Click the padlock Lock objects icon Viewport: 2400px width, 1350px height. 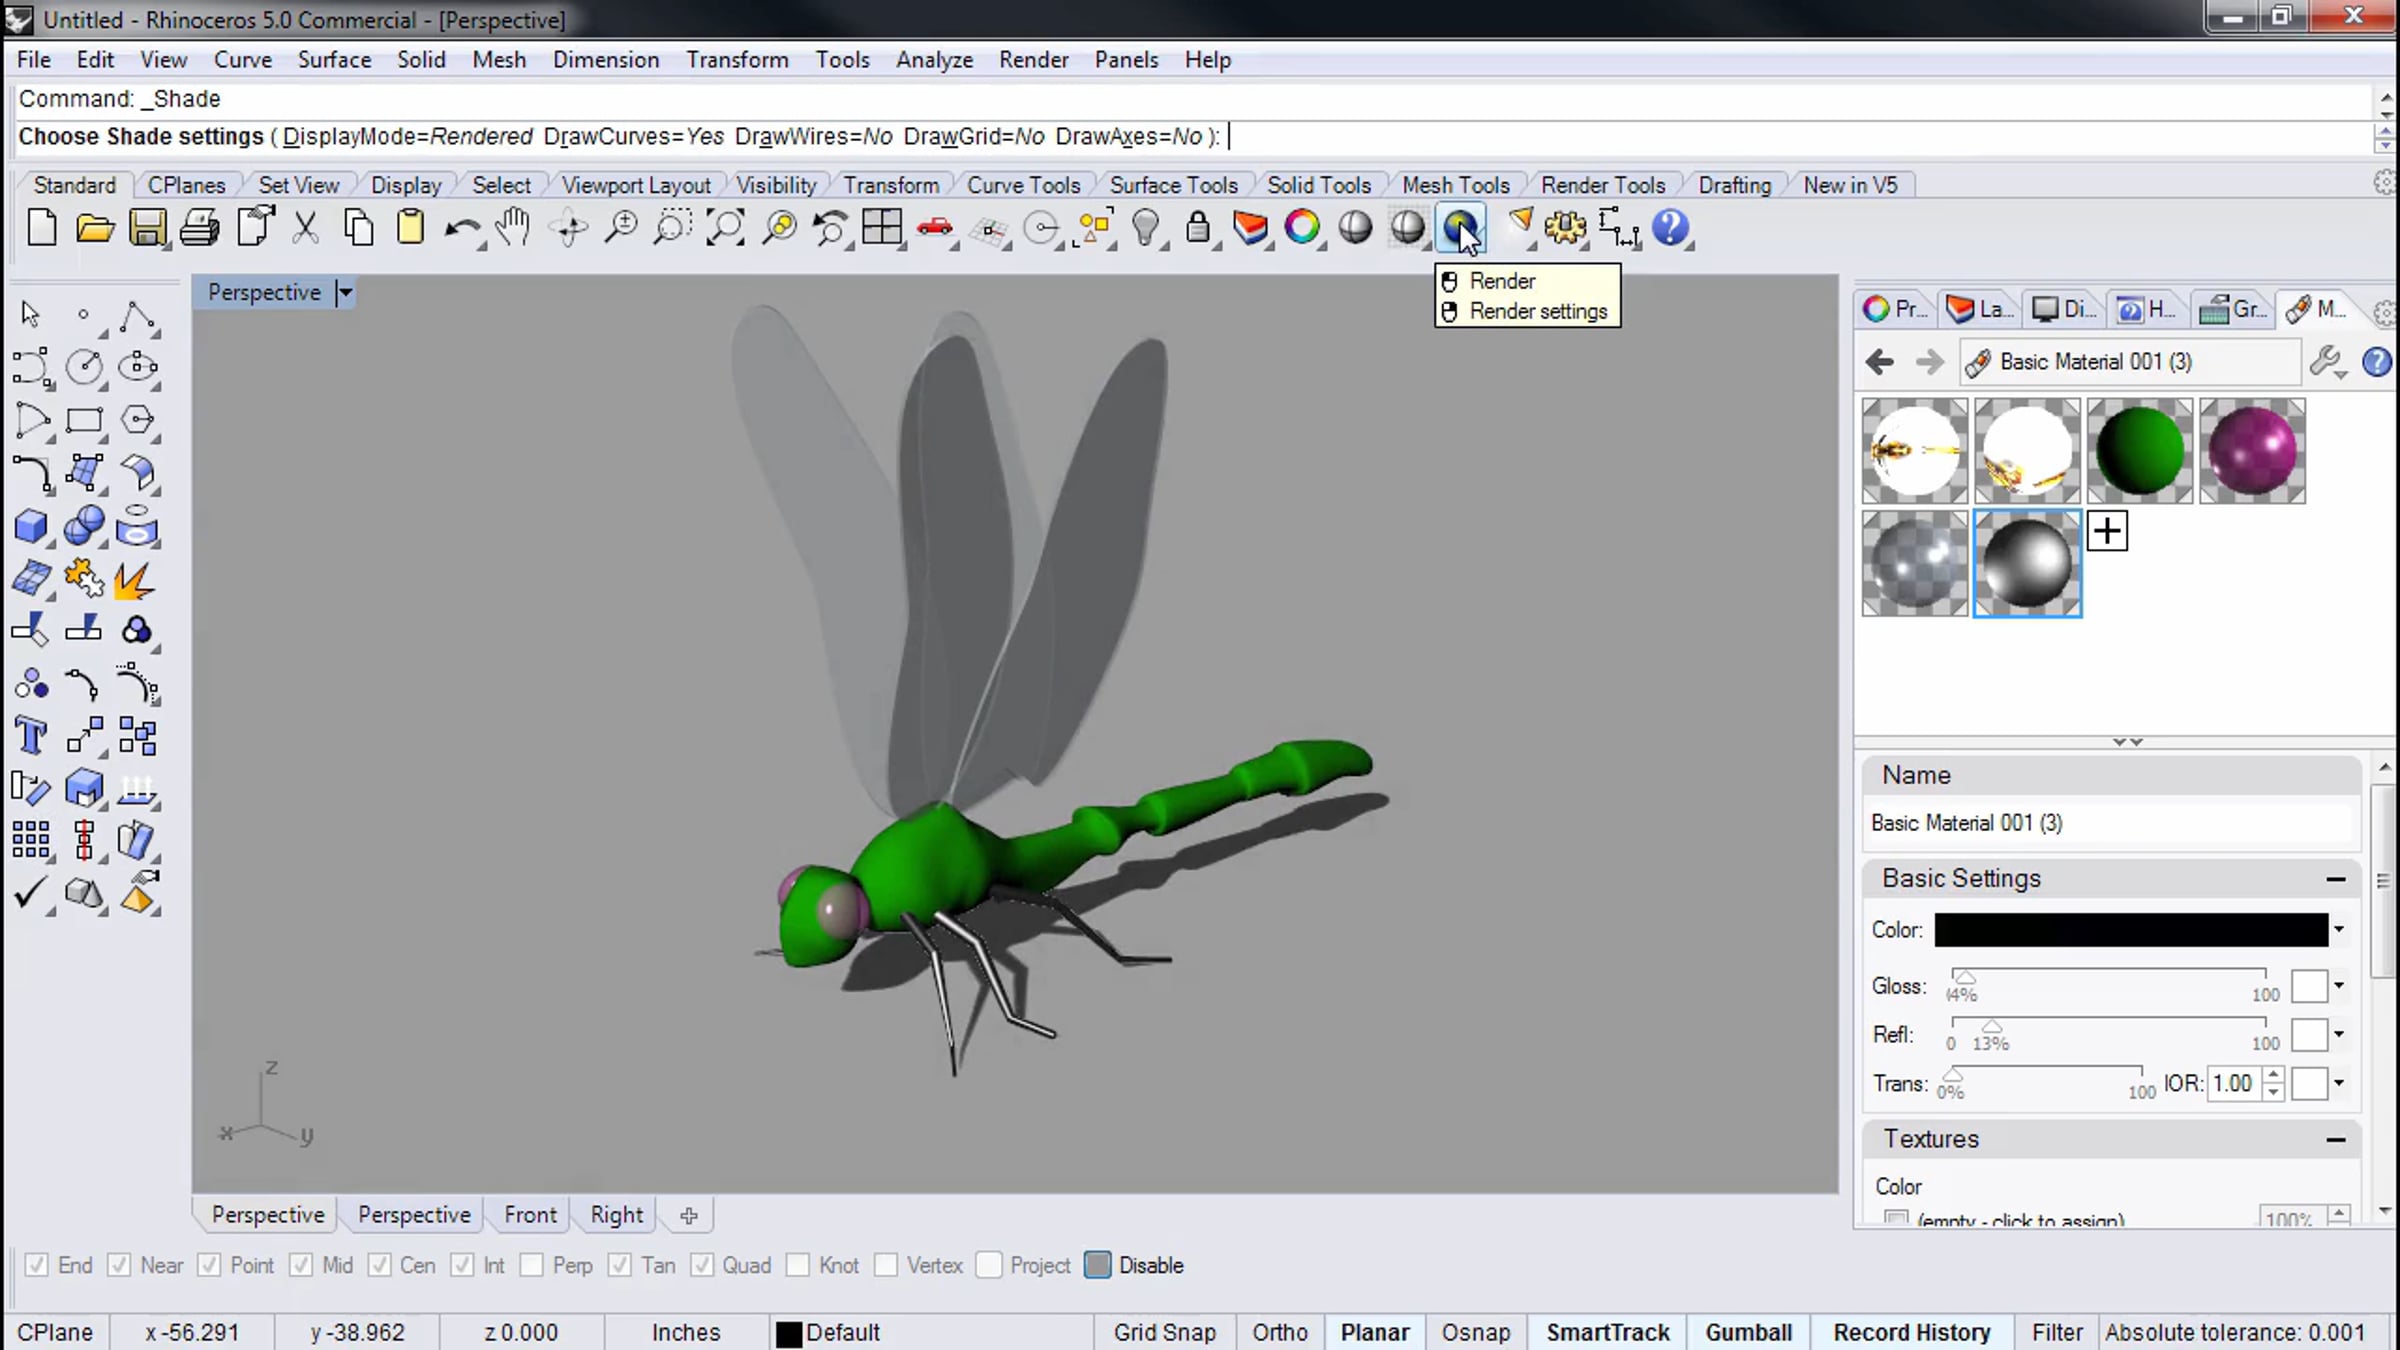(x=1197, y=228)
